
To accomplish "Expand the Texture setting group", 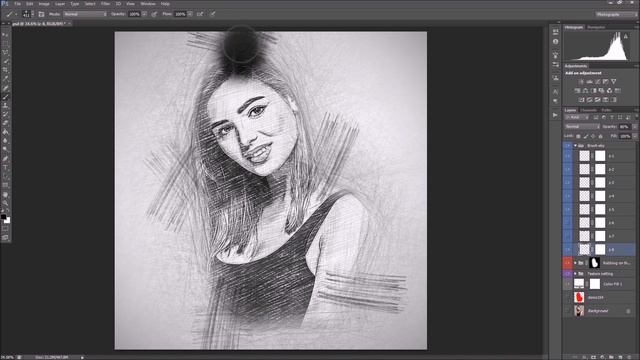I will click(575, 273).
